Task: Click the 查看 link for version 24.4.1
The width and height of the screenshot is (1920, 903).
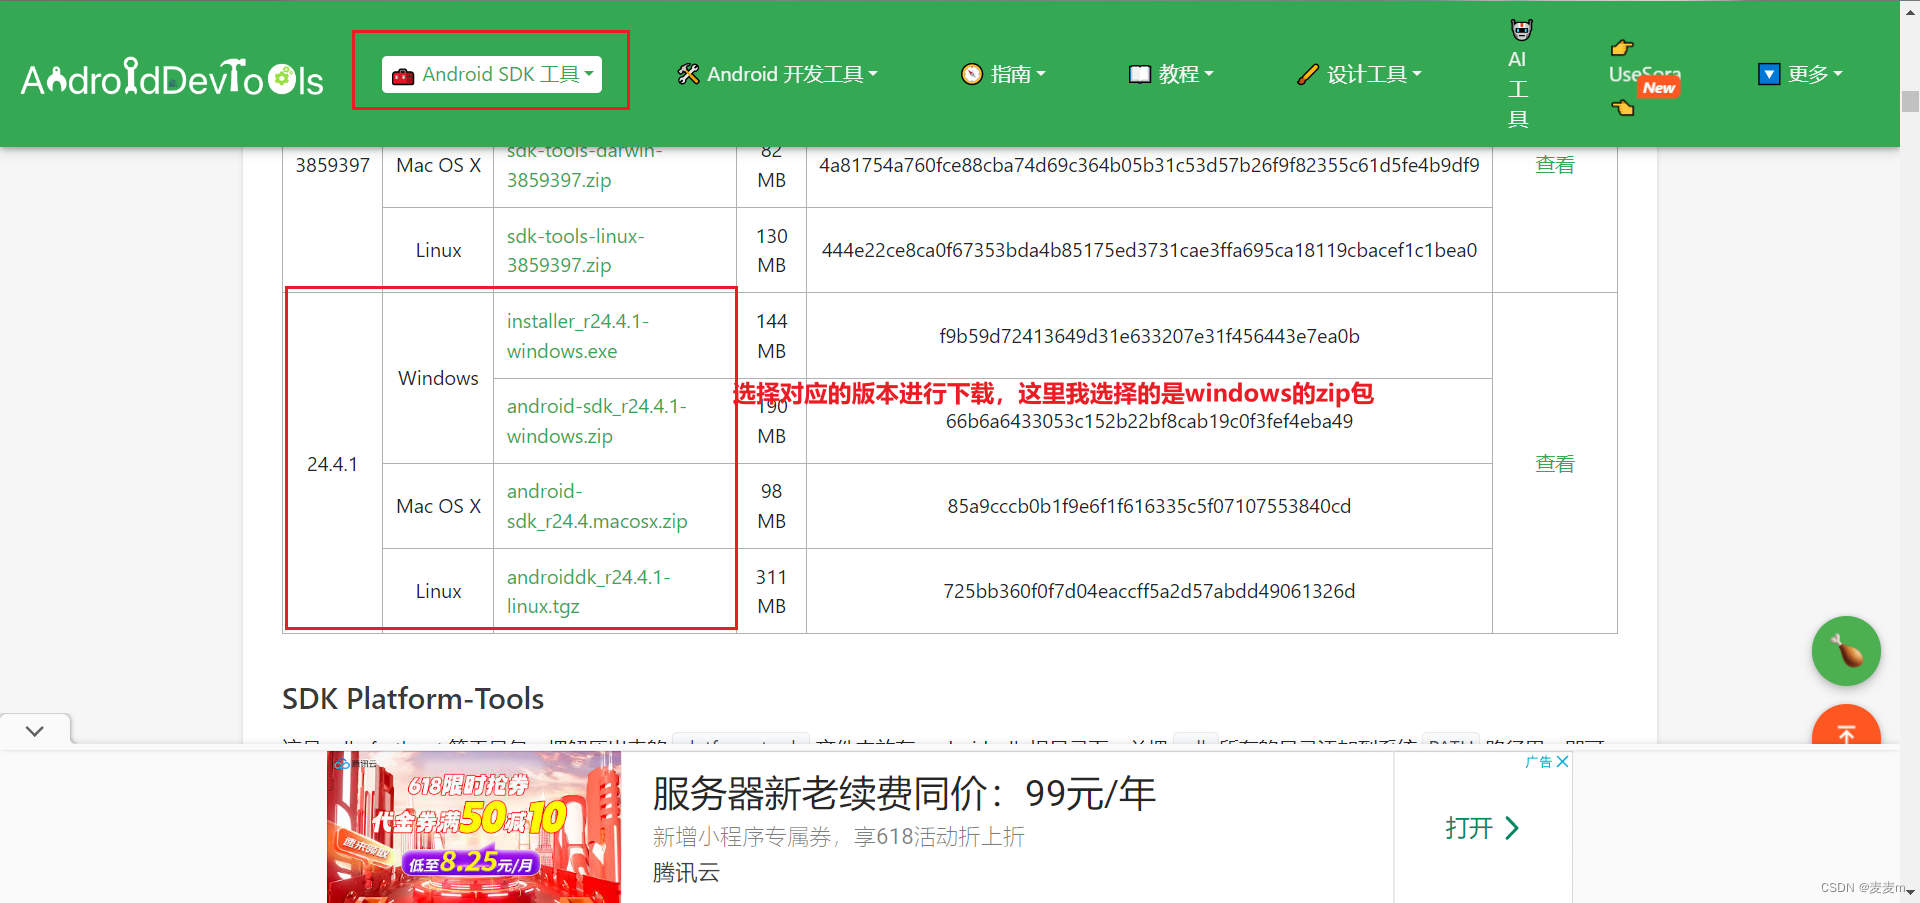Action: coord(1554,463)
